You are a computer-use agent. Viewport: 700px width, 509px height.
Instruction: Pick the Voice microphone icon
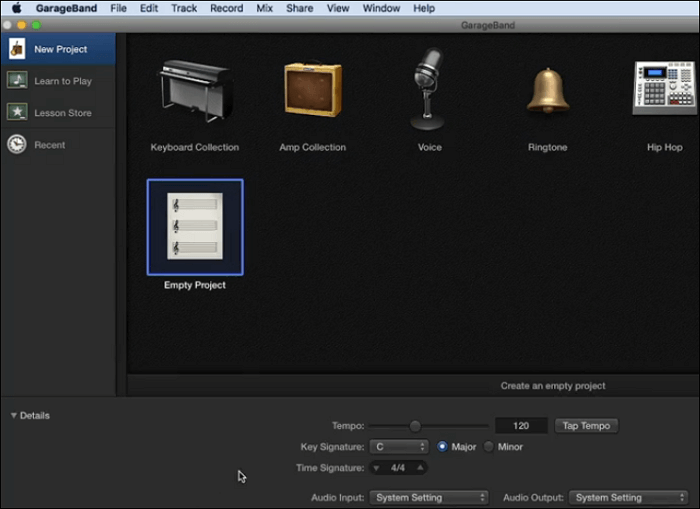[428, 89]
